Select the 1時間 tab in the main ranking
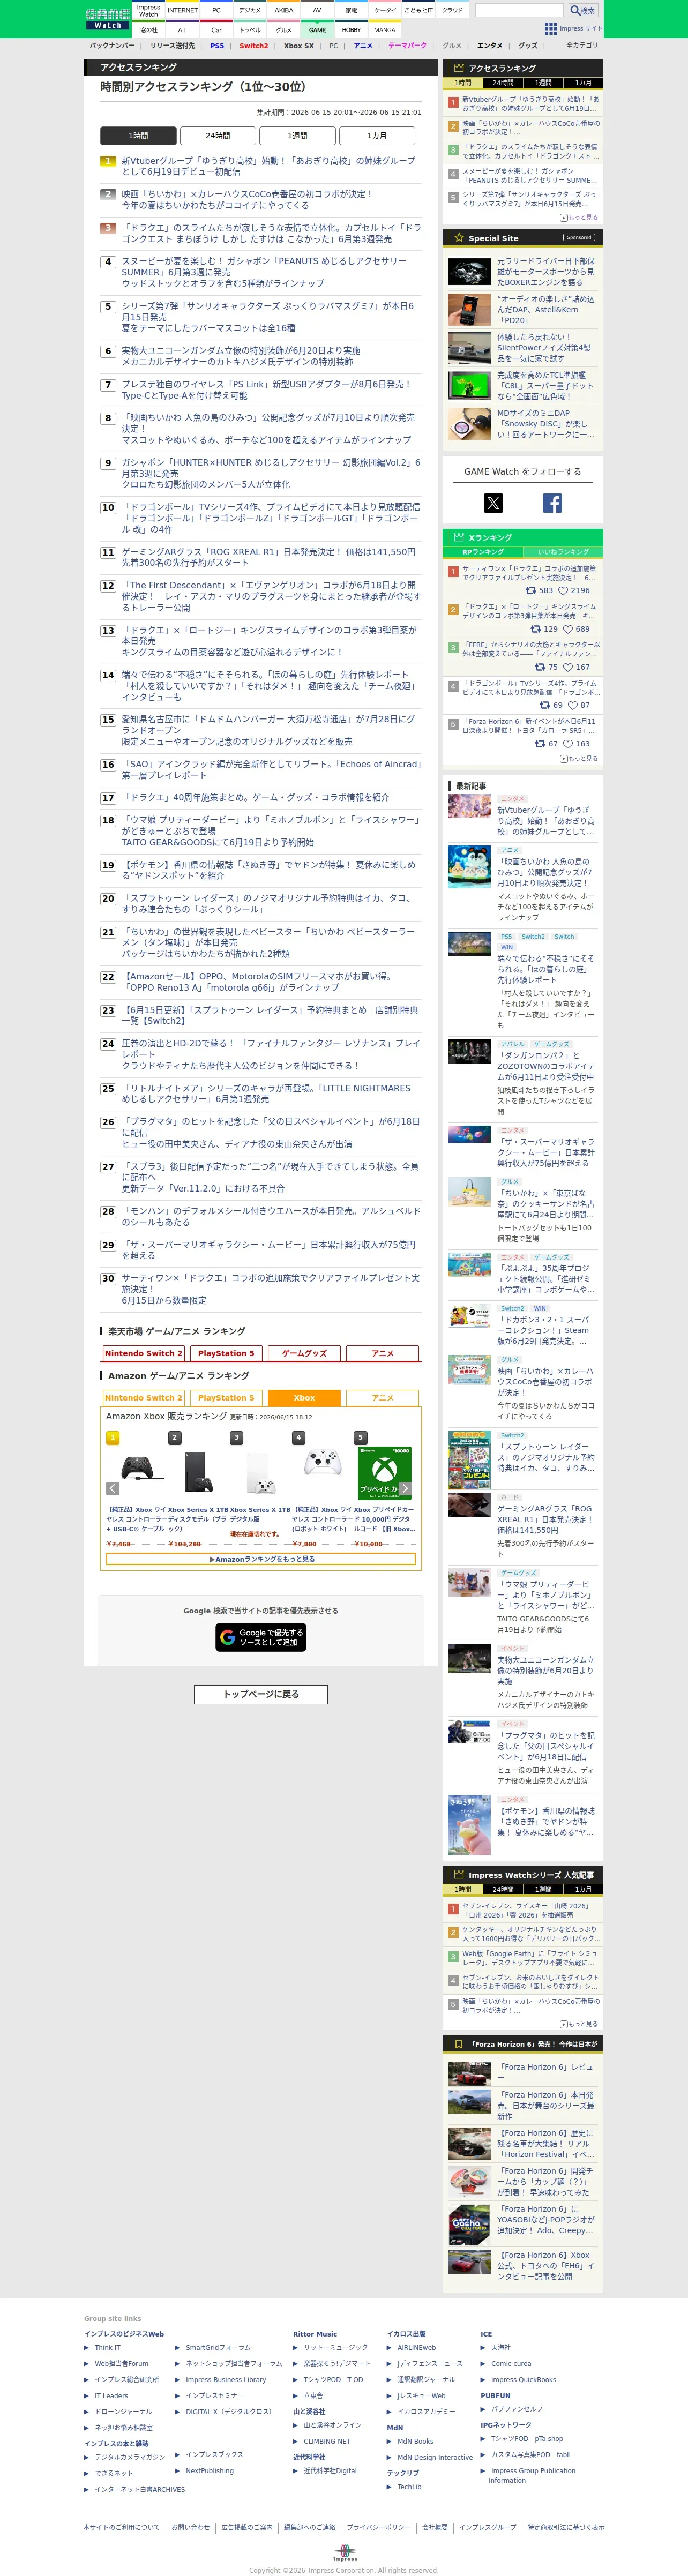Viewport: 688px width, 2576px height. point(138,136)
